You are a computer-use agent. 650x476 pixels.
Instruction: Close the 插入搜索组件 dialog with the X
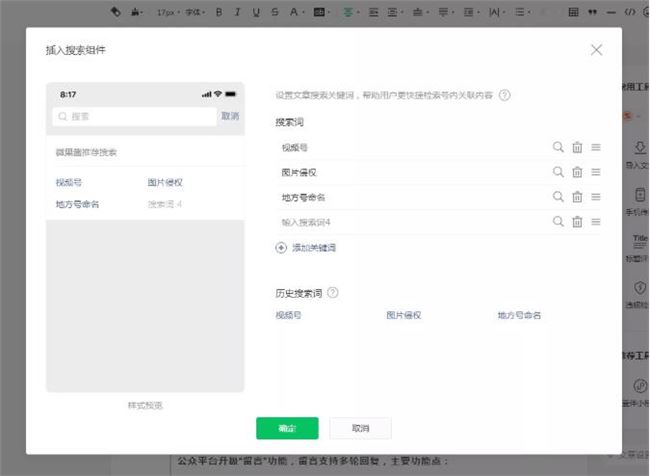596,50
